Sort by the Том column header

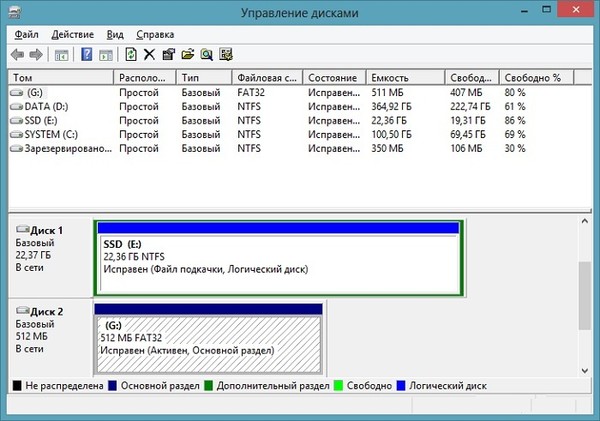61,78
